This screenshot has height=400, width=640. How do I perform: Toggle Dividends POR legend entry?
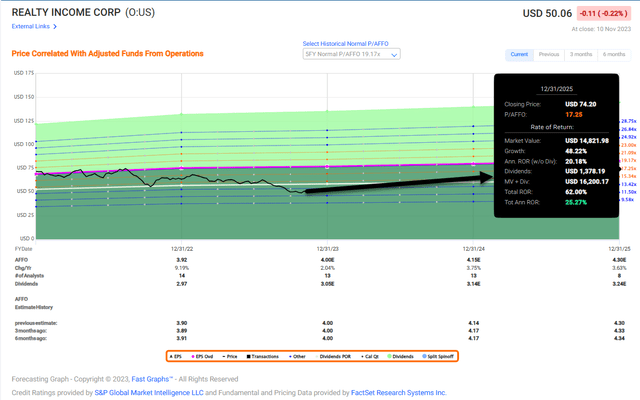click(333, 356)
